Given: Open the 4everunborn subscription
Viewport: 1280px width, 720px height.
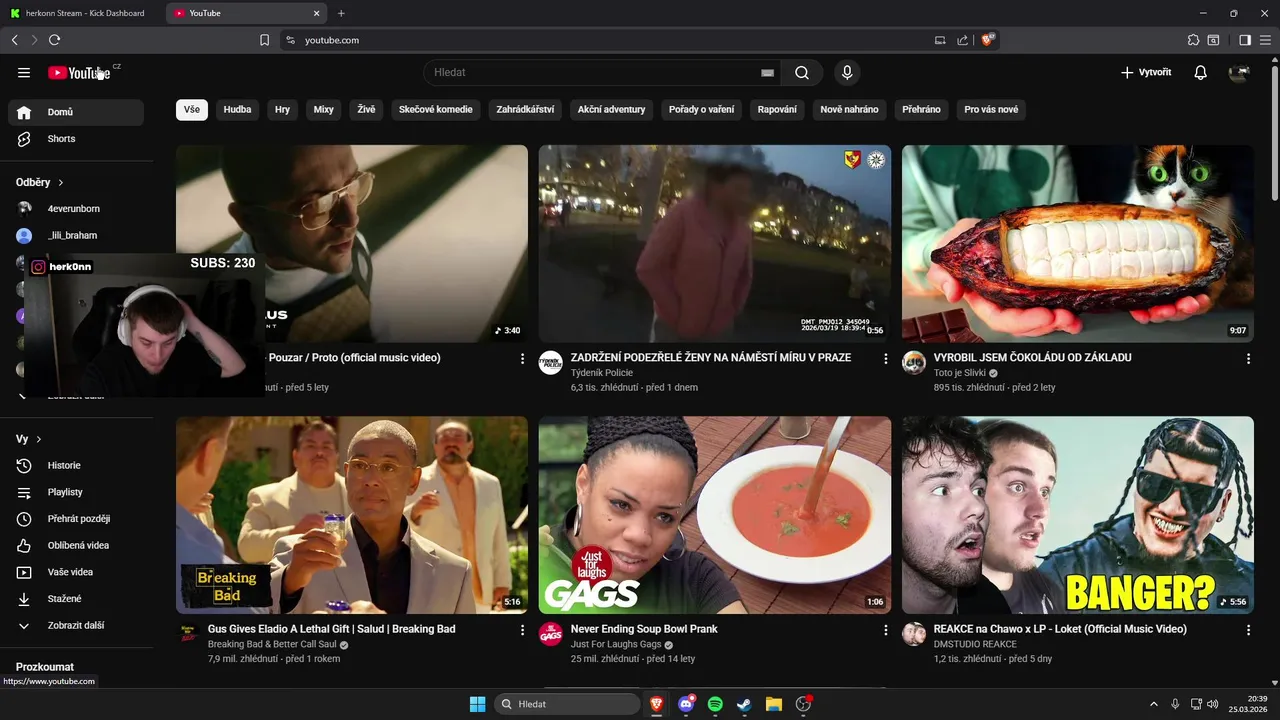Looking at the screenshot, I should (76, 209).
